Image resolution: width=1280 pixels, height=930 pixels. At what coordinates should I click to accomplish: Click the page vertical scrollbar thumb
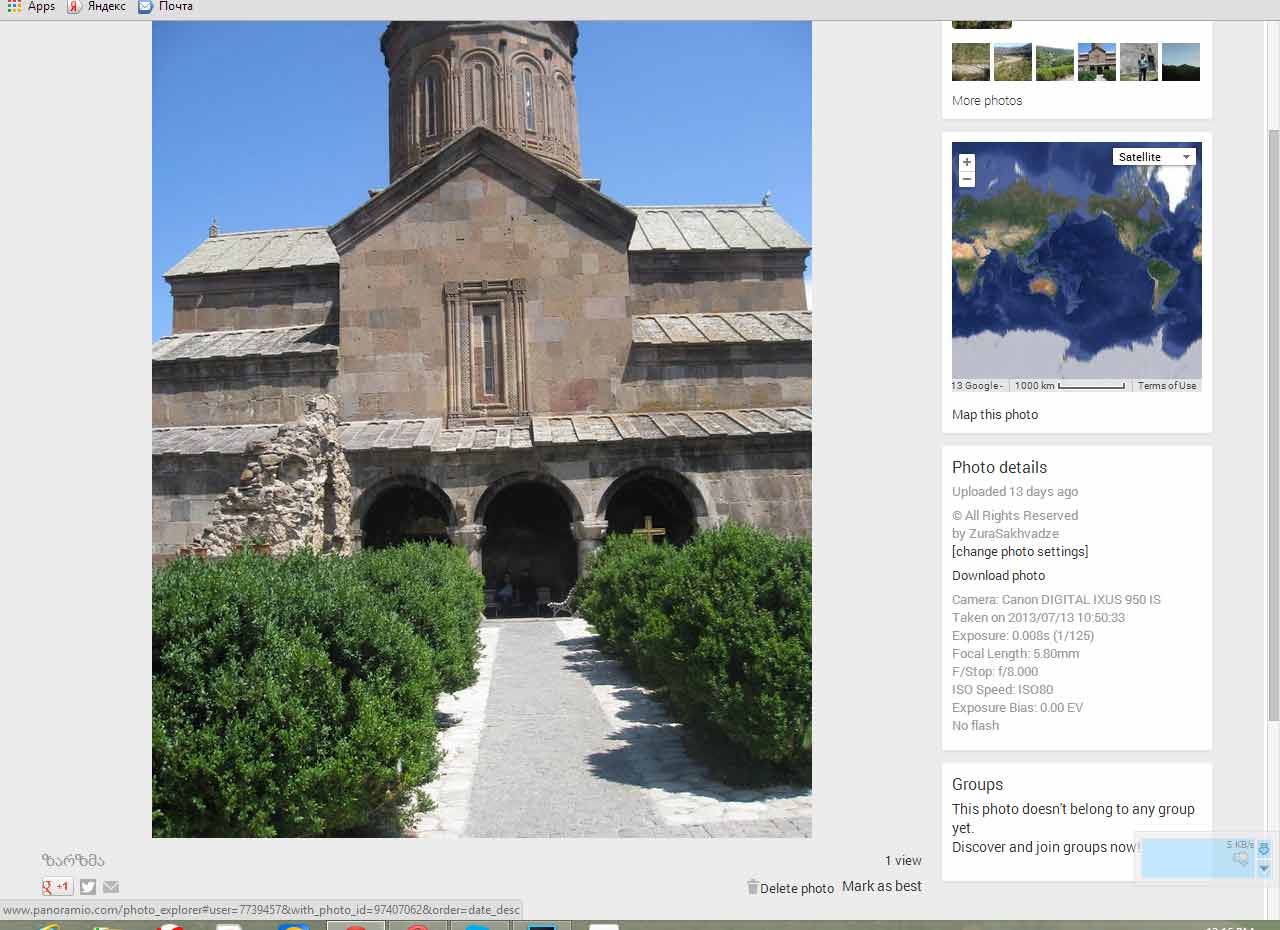click(x=1273, y=420)
